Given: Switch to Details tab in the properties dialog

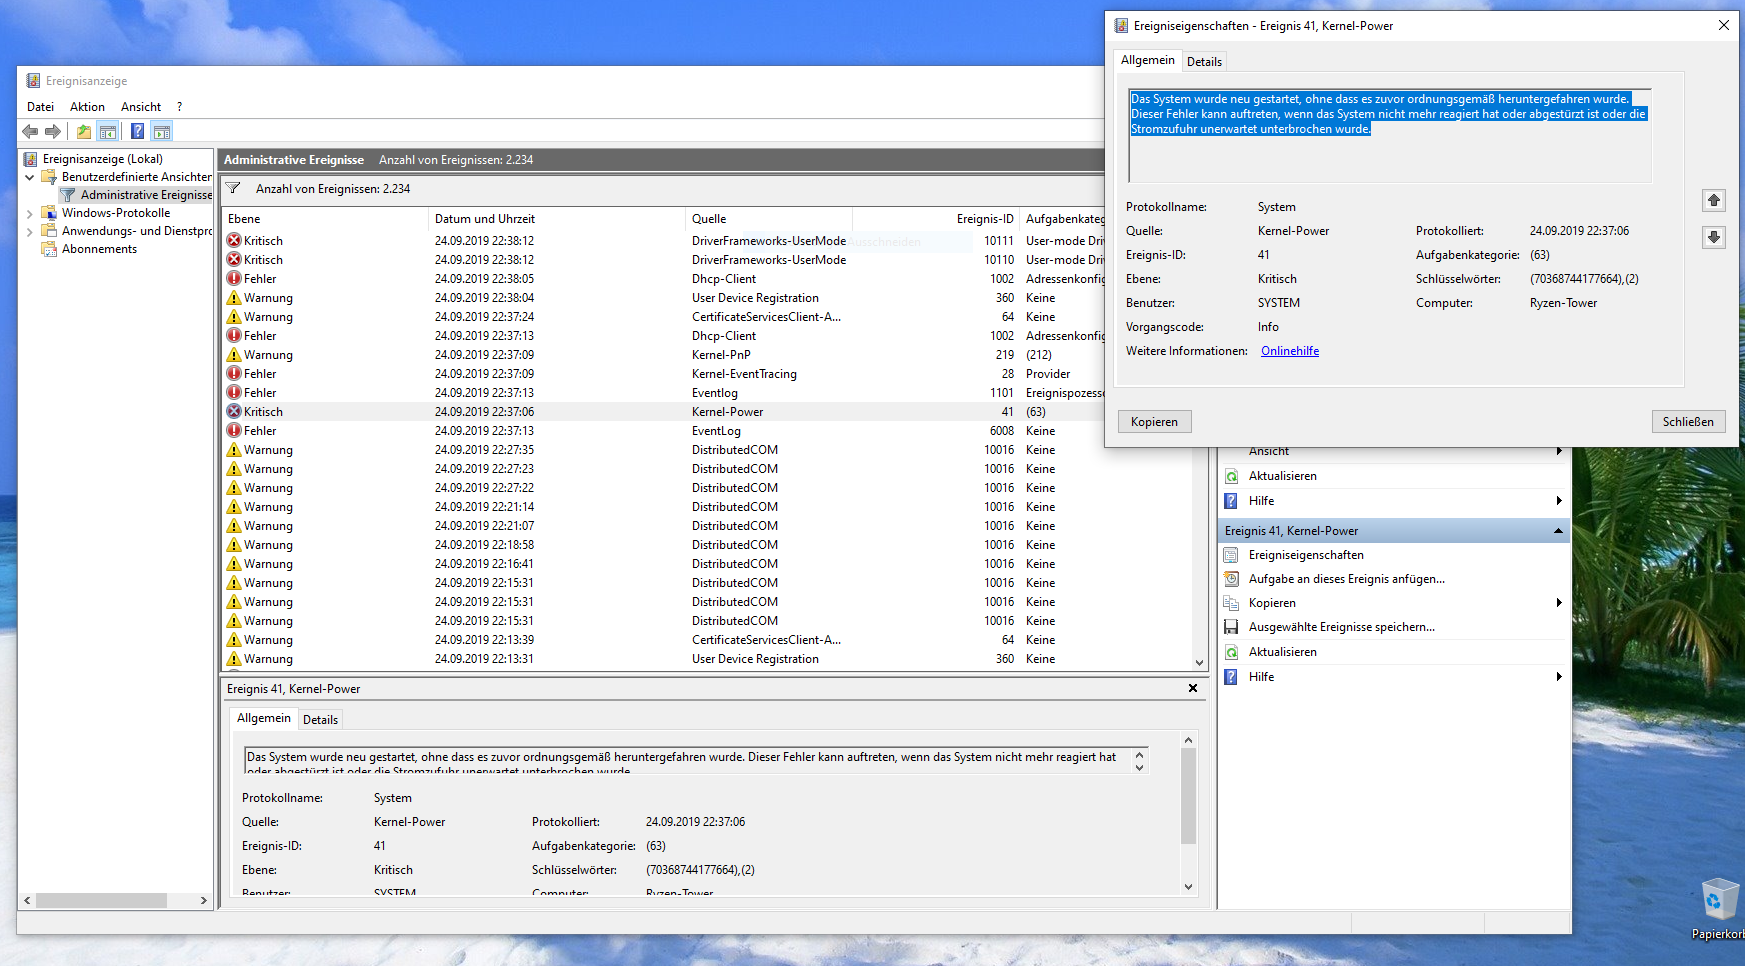Looking at the screenshot, I should (x=1204, y=62).
